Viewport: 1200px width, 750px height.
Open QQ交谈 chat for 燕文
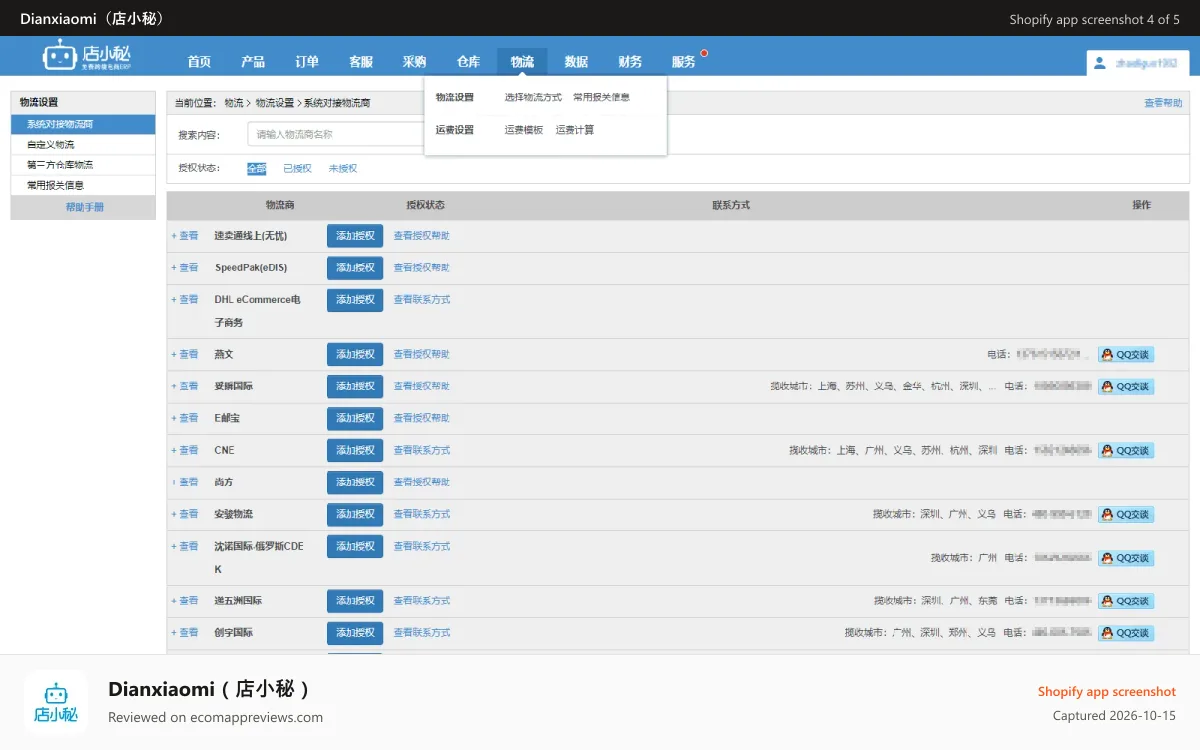tap(1126, 355)
